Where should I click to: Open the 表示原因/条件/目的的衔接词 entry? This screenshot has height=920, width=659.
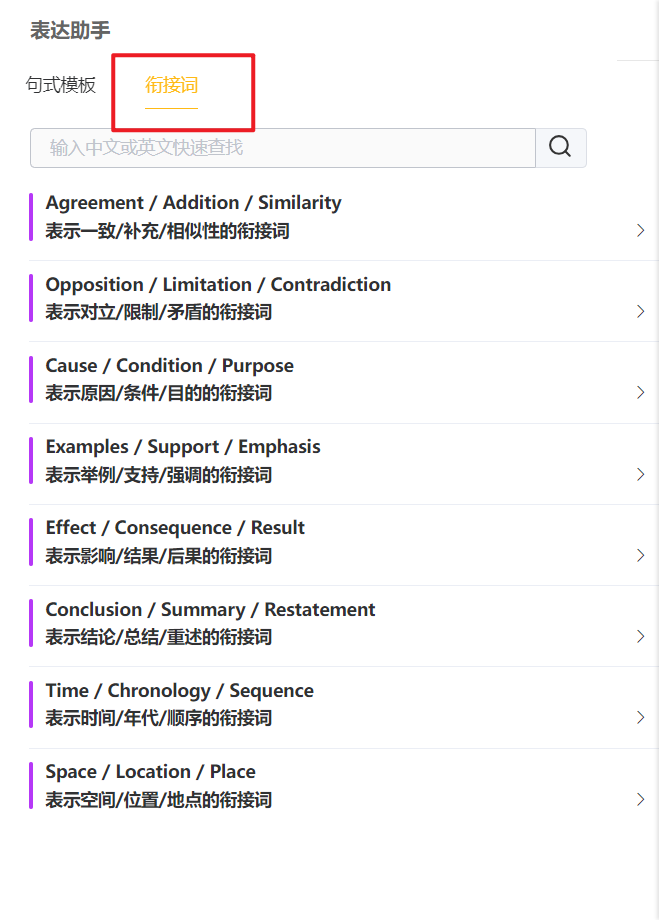click(x=158, y=394)
